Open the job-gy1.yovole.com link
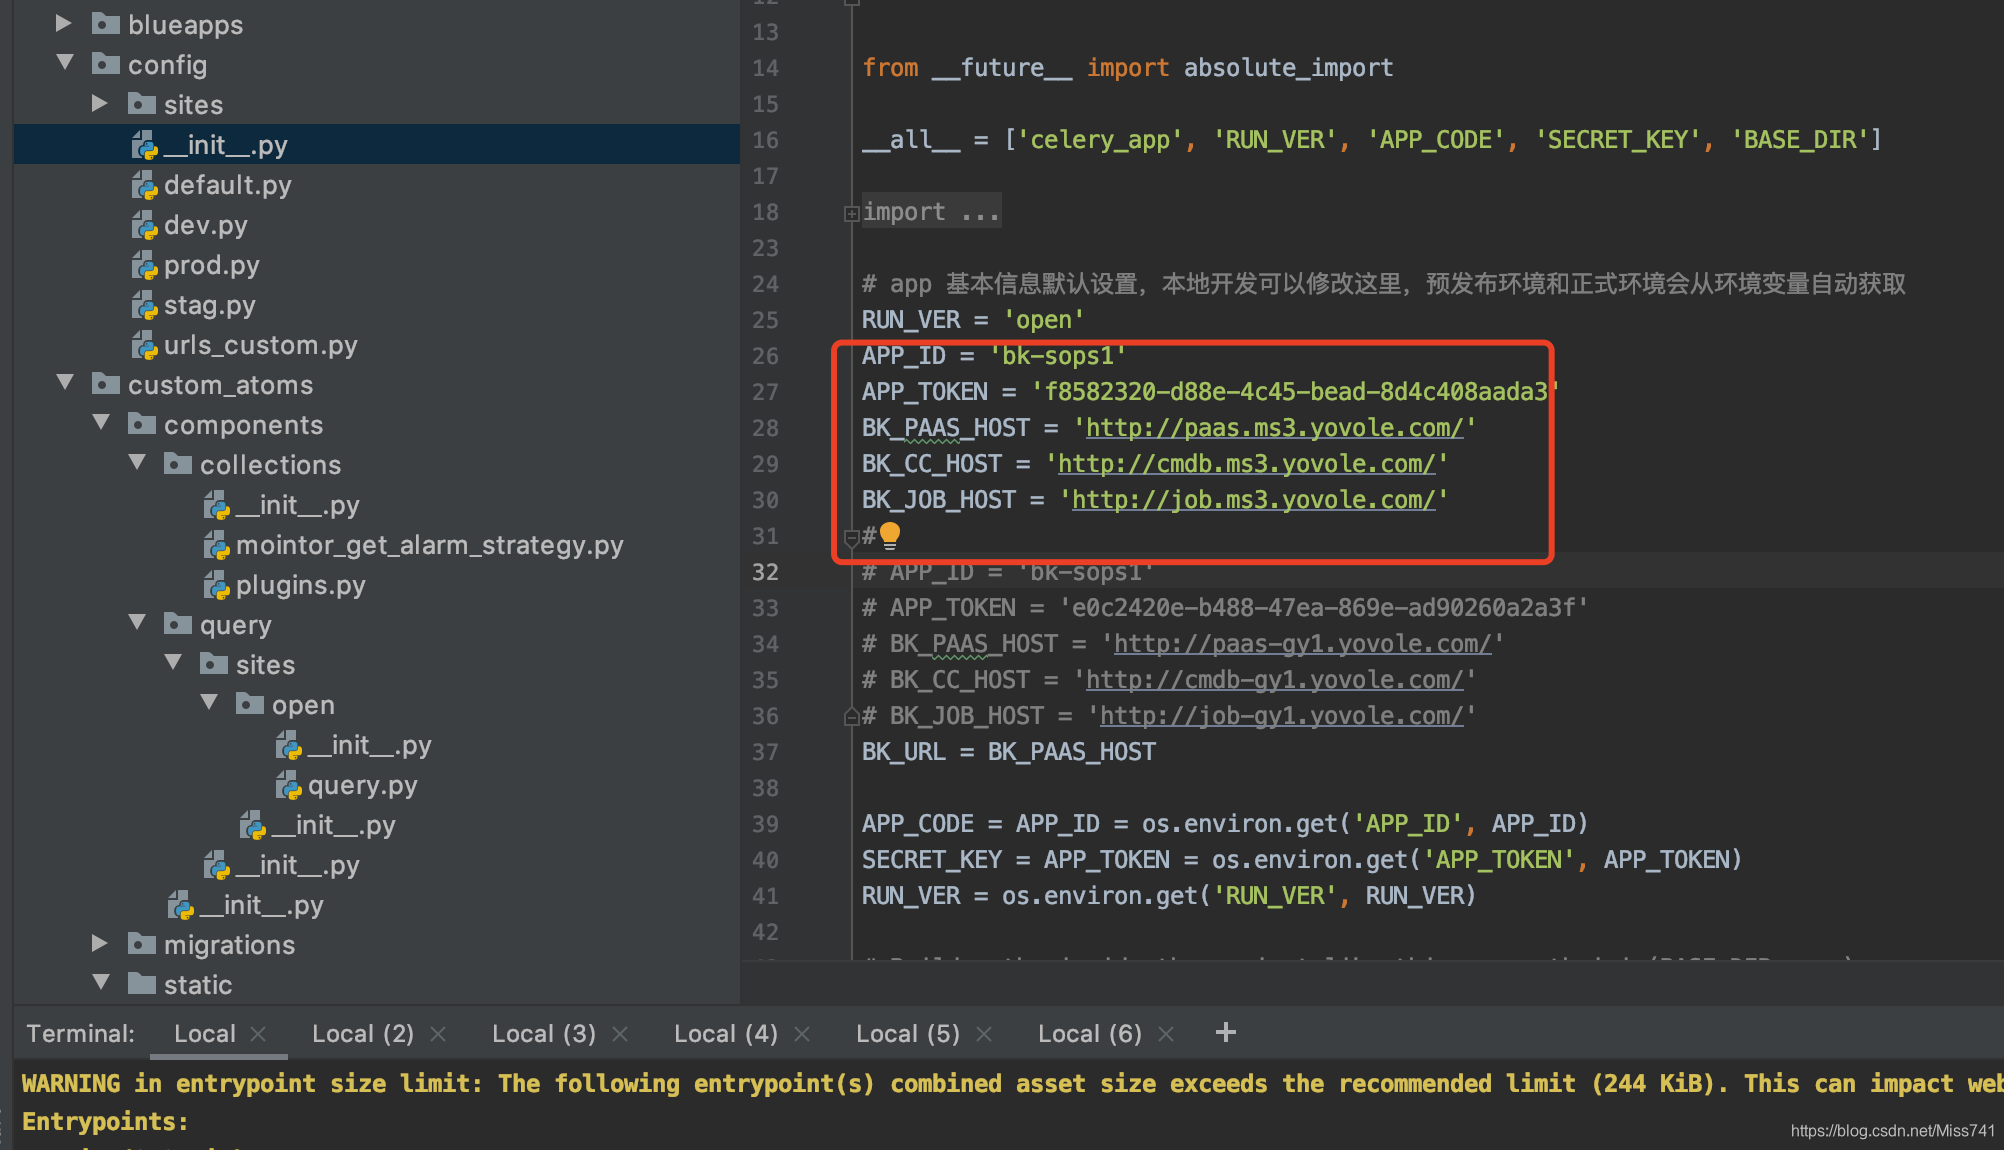The width and height of the screenshot is (2004, 1150). tap(1282, 716)
